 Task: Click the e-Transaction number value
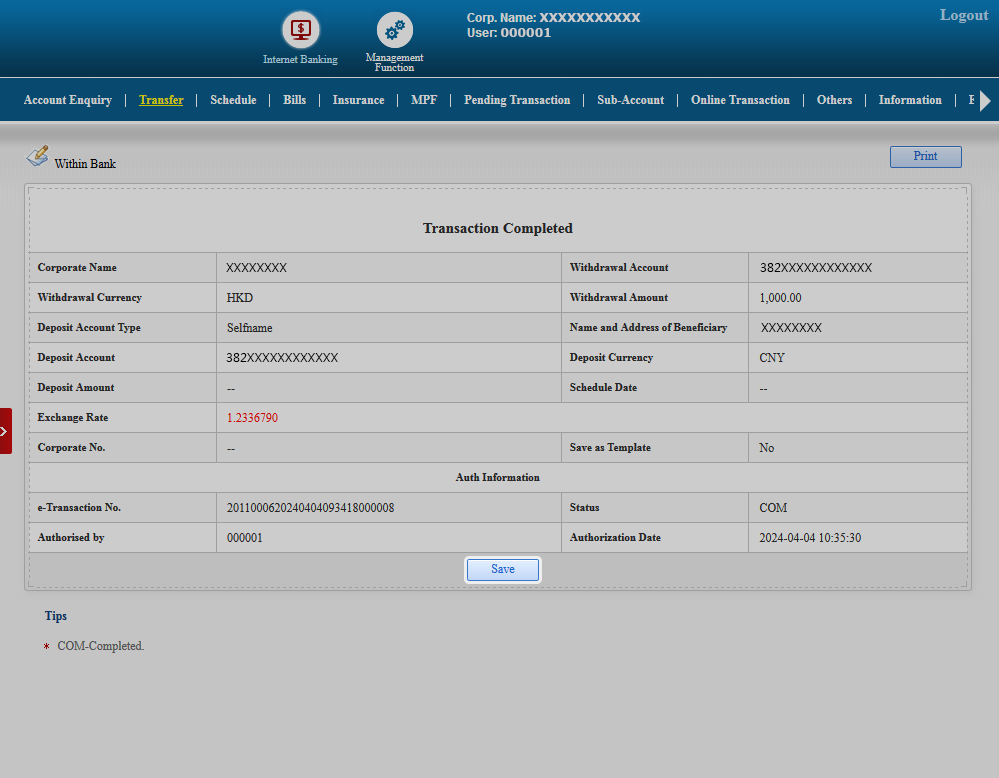(311, 508)
